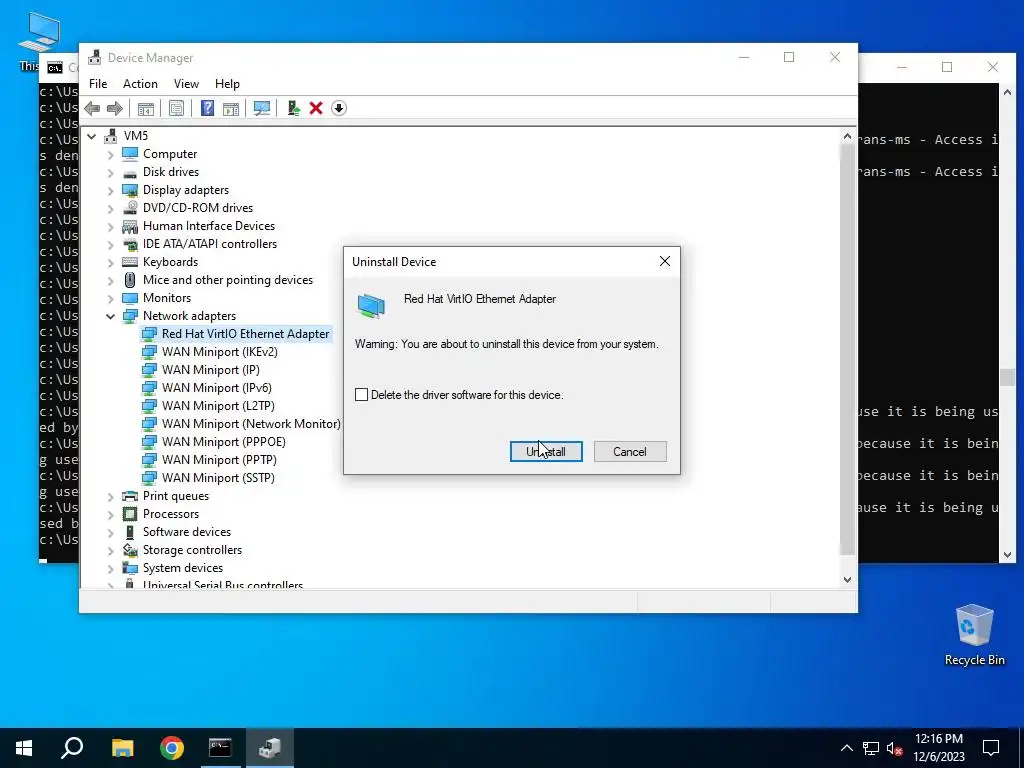The height and width of the screenshot is (768, 1024).
Task: Click Cancel in the Uninstall Device dialog
Action: (x=630, y=452)
